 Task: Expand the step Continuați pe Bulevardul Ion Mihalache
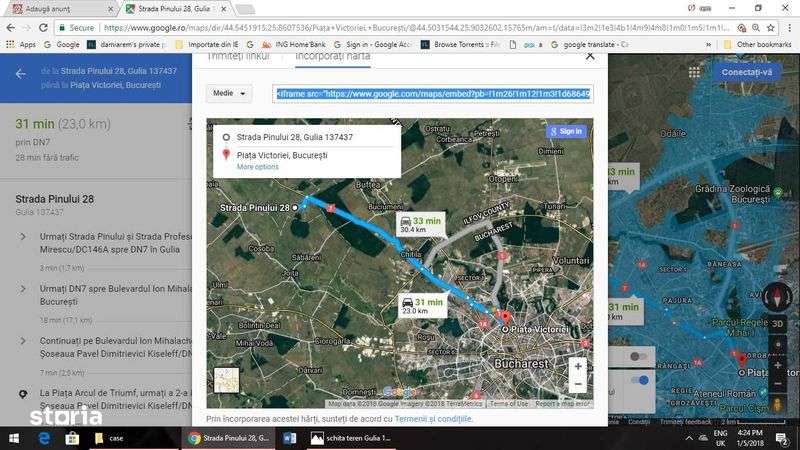click(23, 341)
